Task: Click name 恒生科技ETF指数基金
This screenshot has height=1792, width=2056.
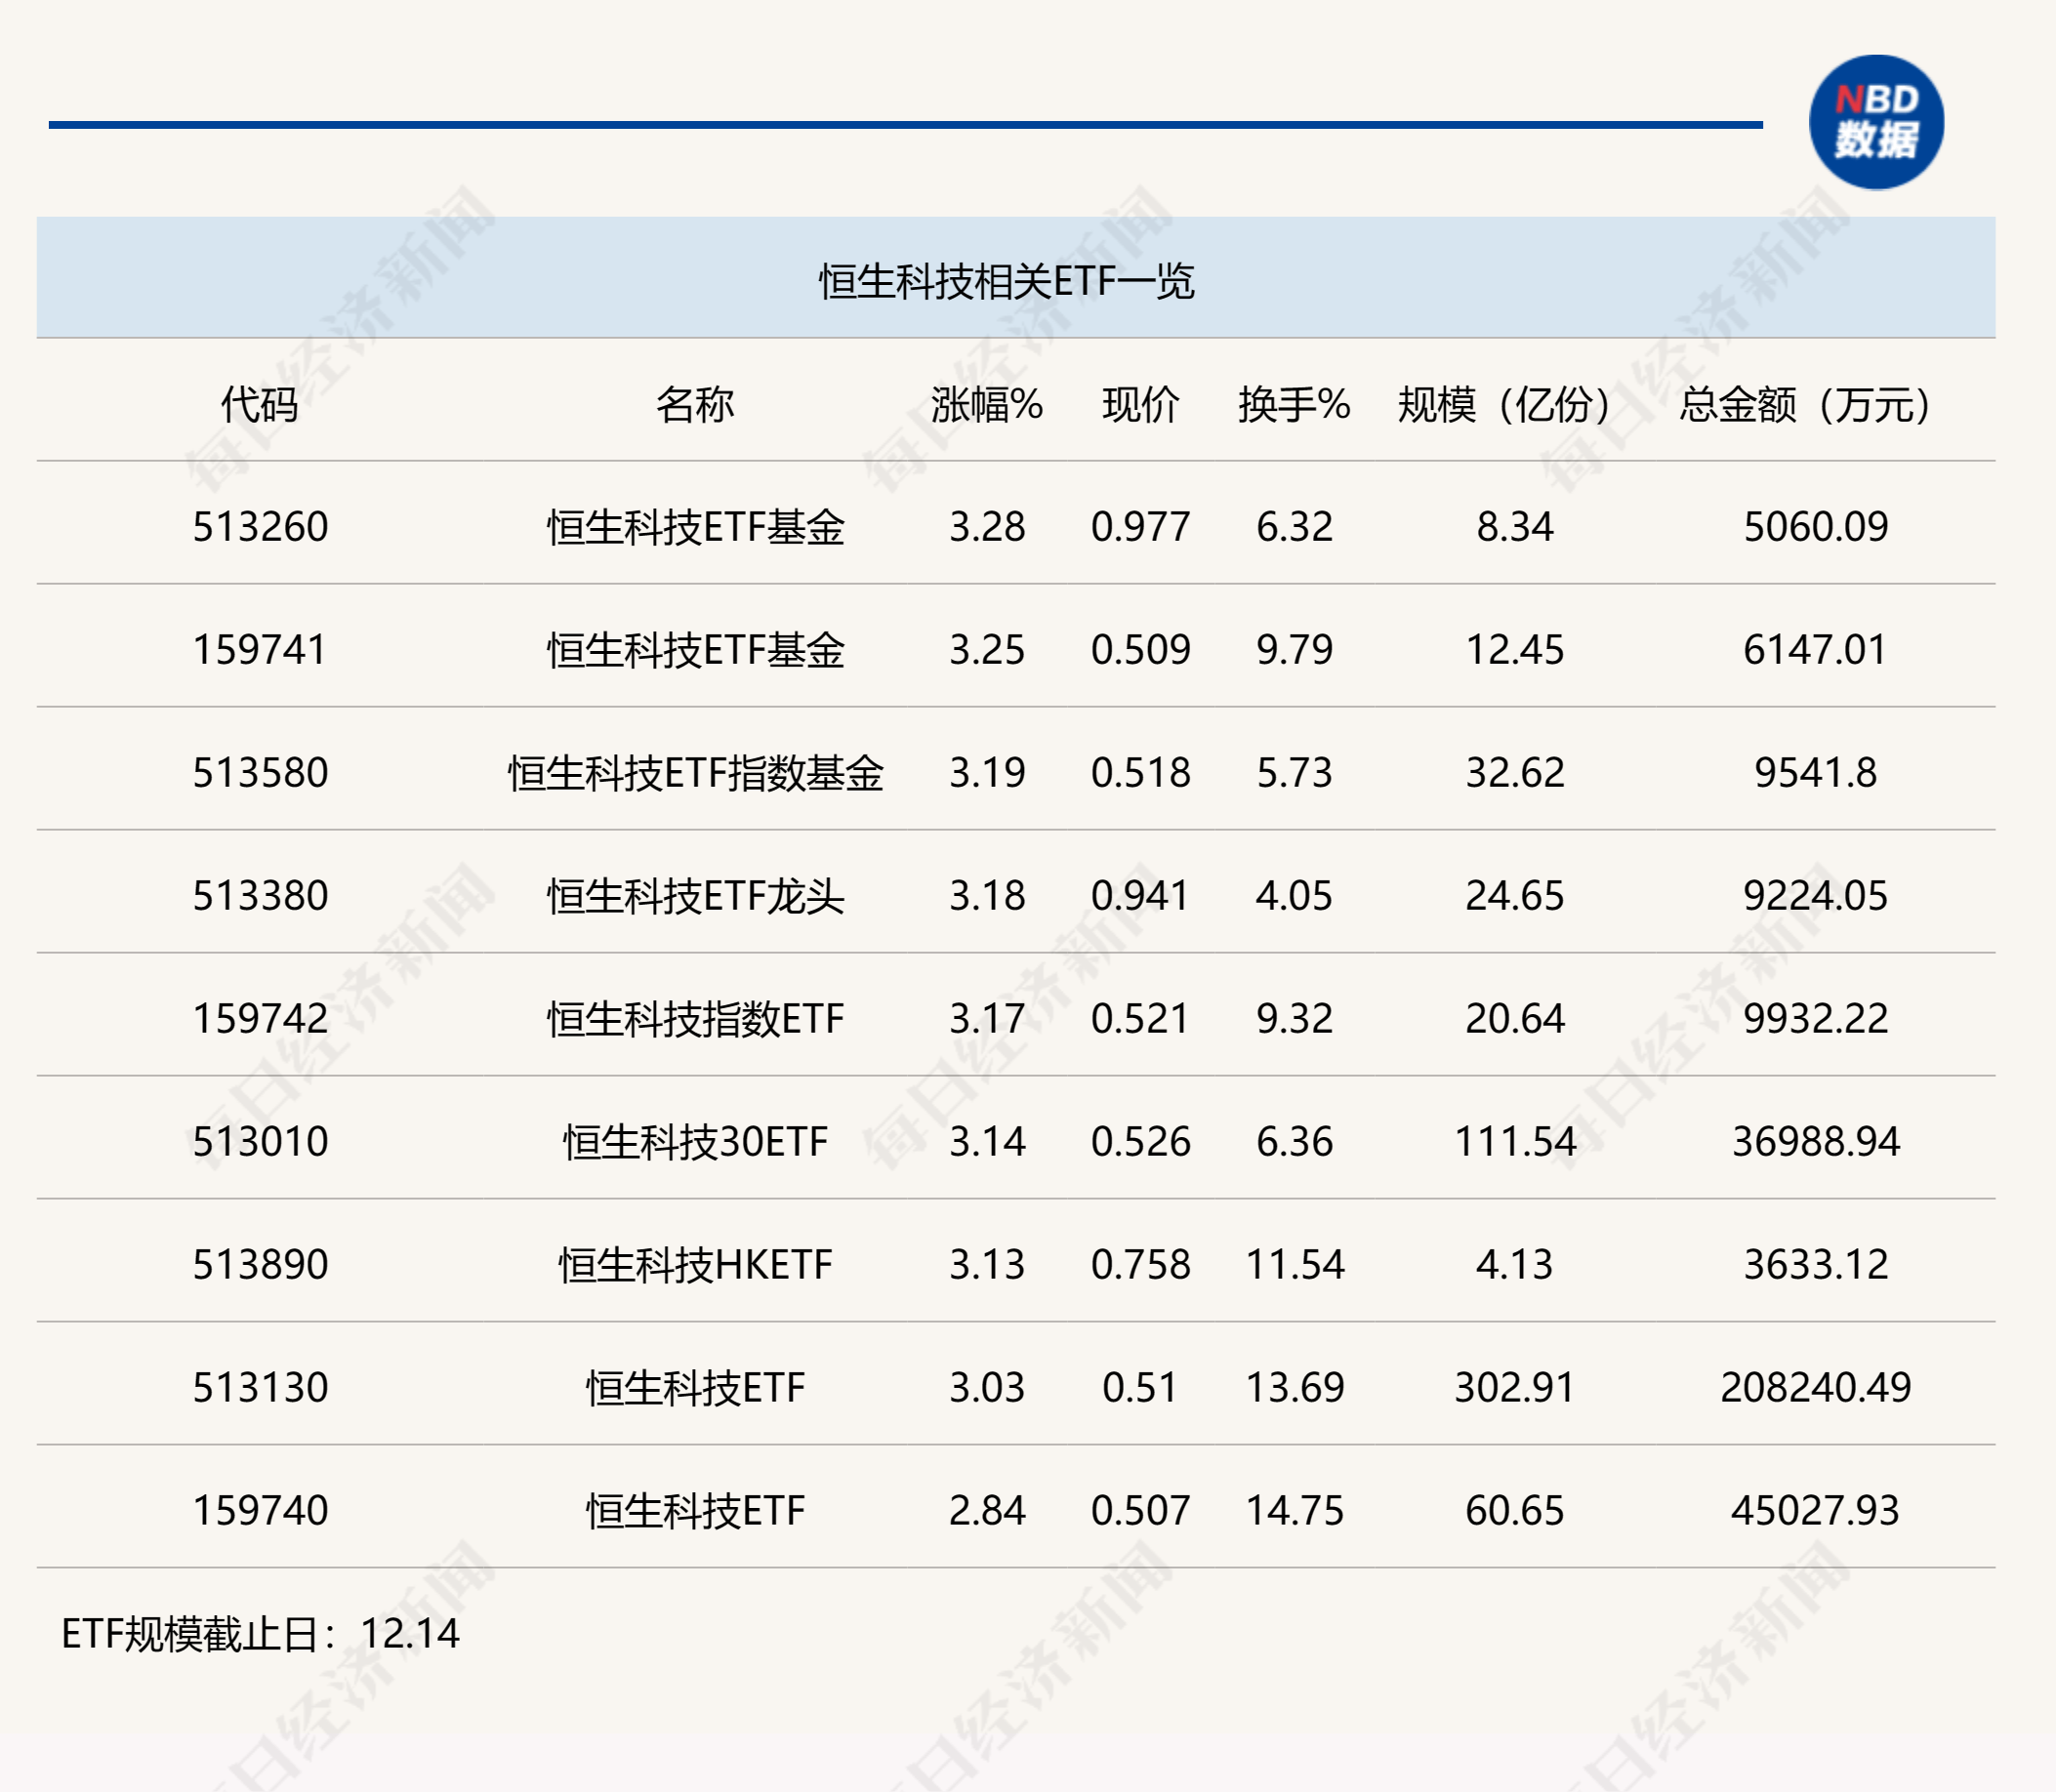Action: point(695,773)
